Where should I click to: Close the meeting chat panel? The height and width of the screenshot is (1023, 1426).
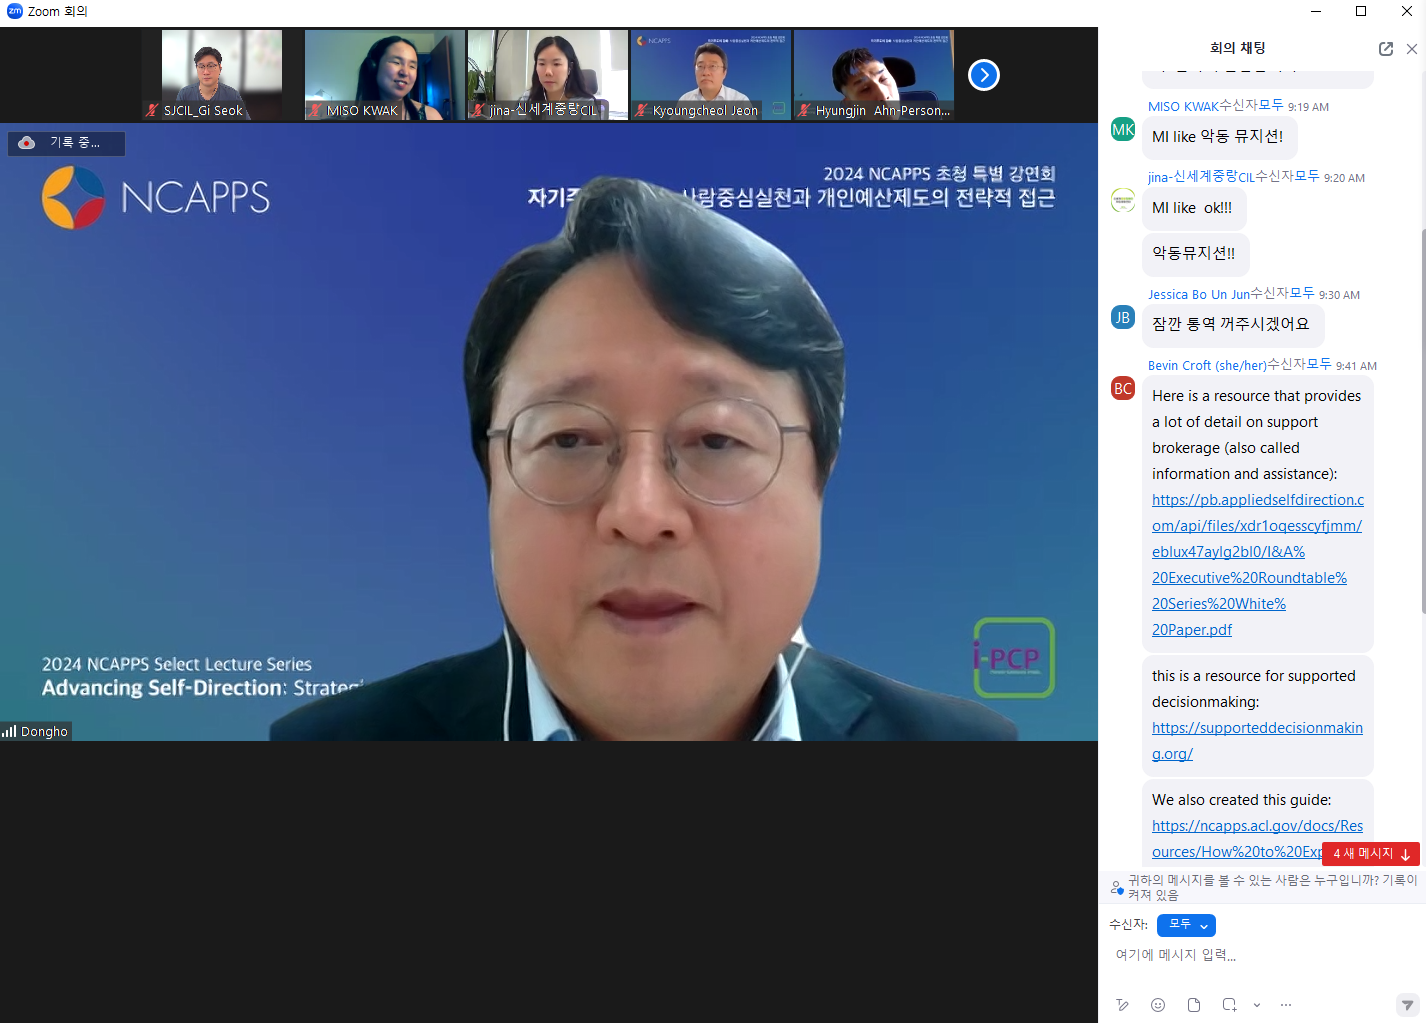coord(1412,49)
